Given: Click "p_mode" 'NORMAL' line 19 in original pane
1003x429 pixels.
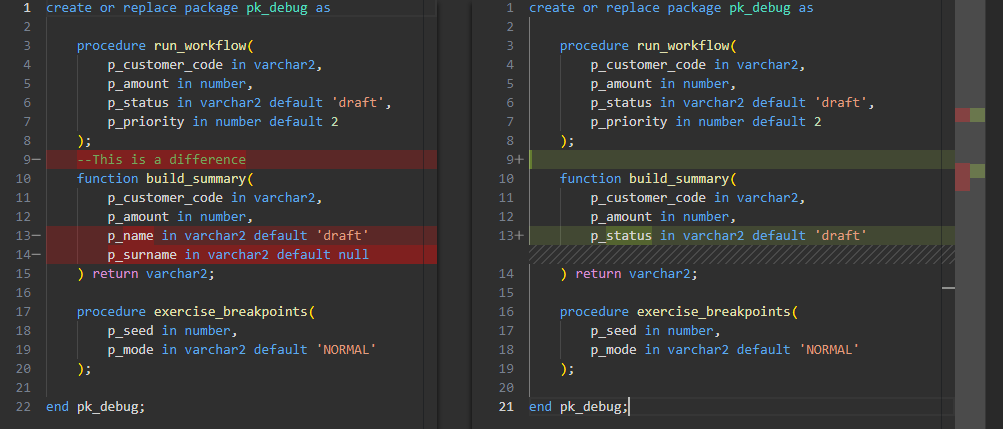Looking at the screenshot, I should coord(242,350).
